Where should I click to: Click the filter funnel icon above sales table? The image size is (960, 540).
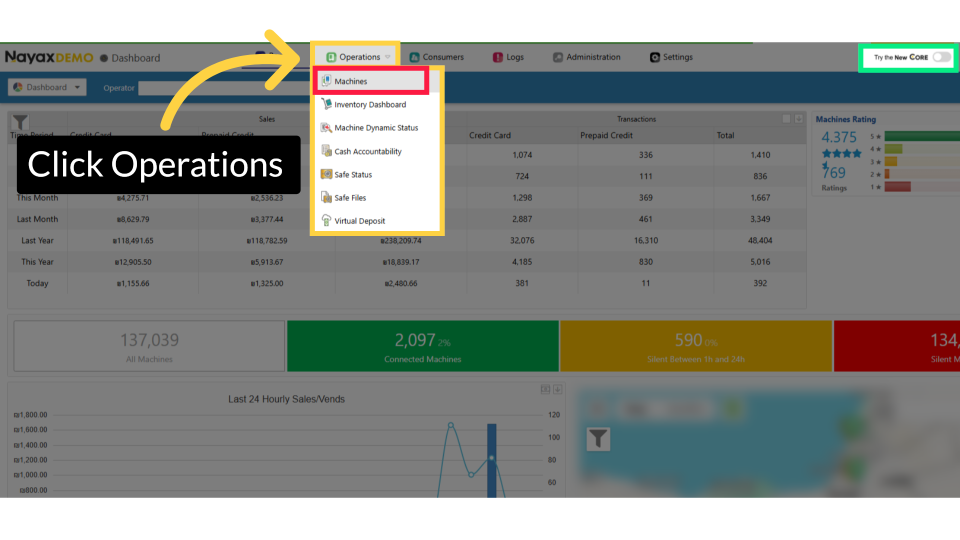pos(20,123)
